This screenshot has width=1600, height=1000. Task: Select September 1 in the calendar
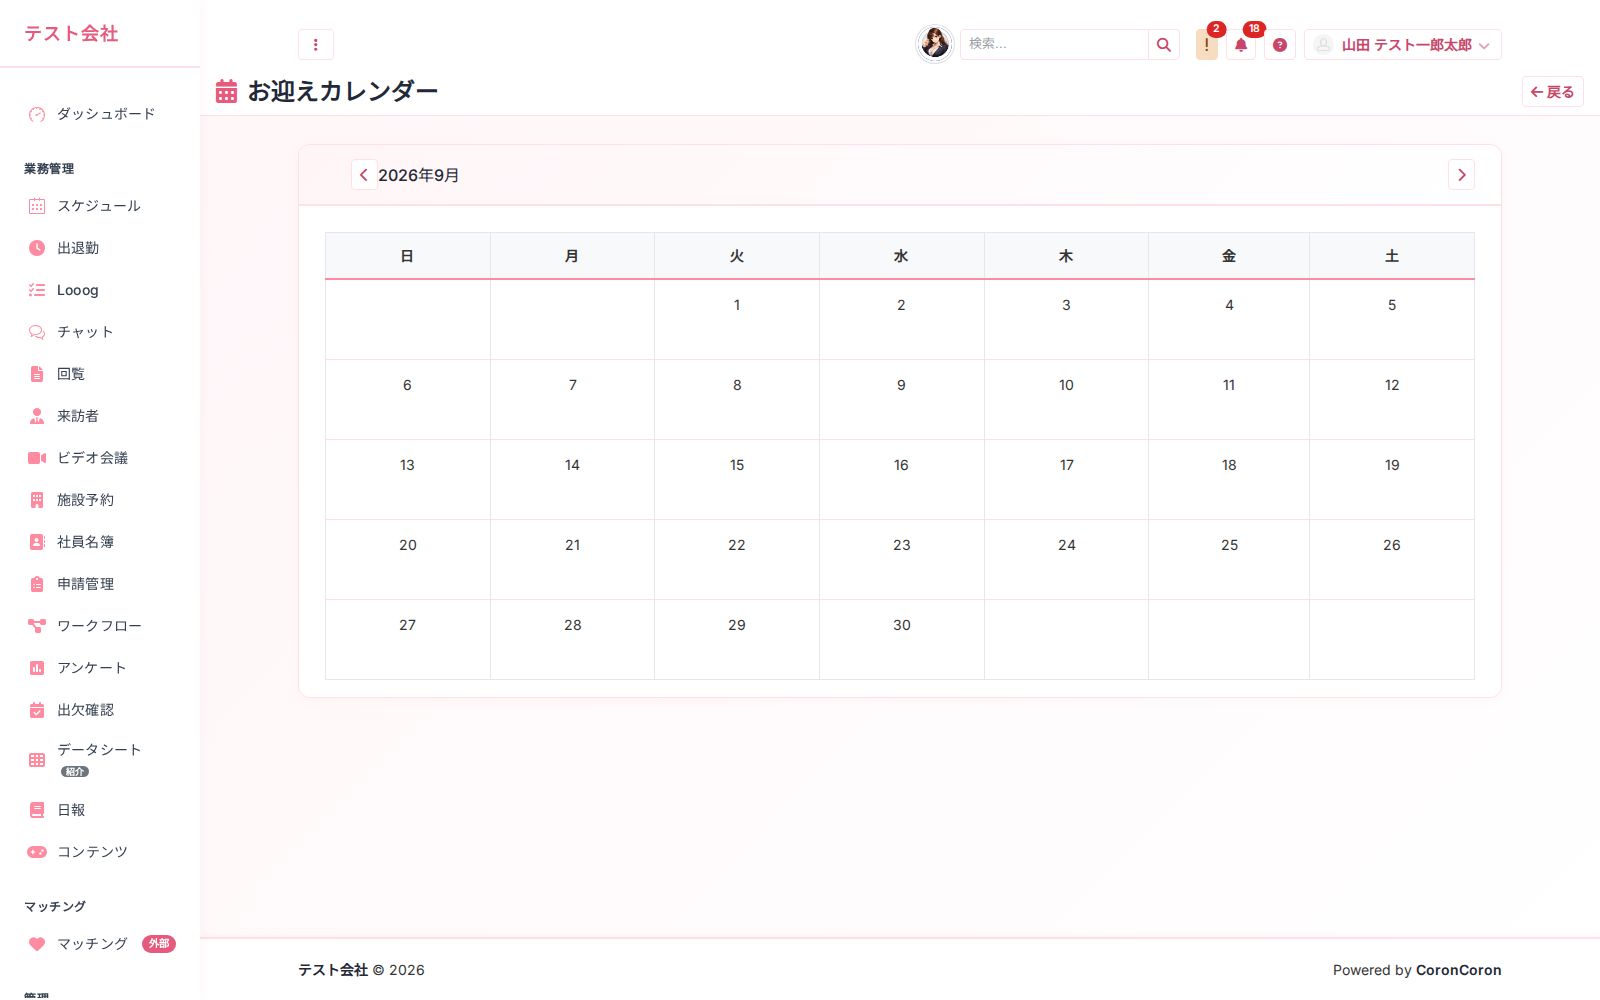(737, 320)
